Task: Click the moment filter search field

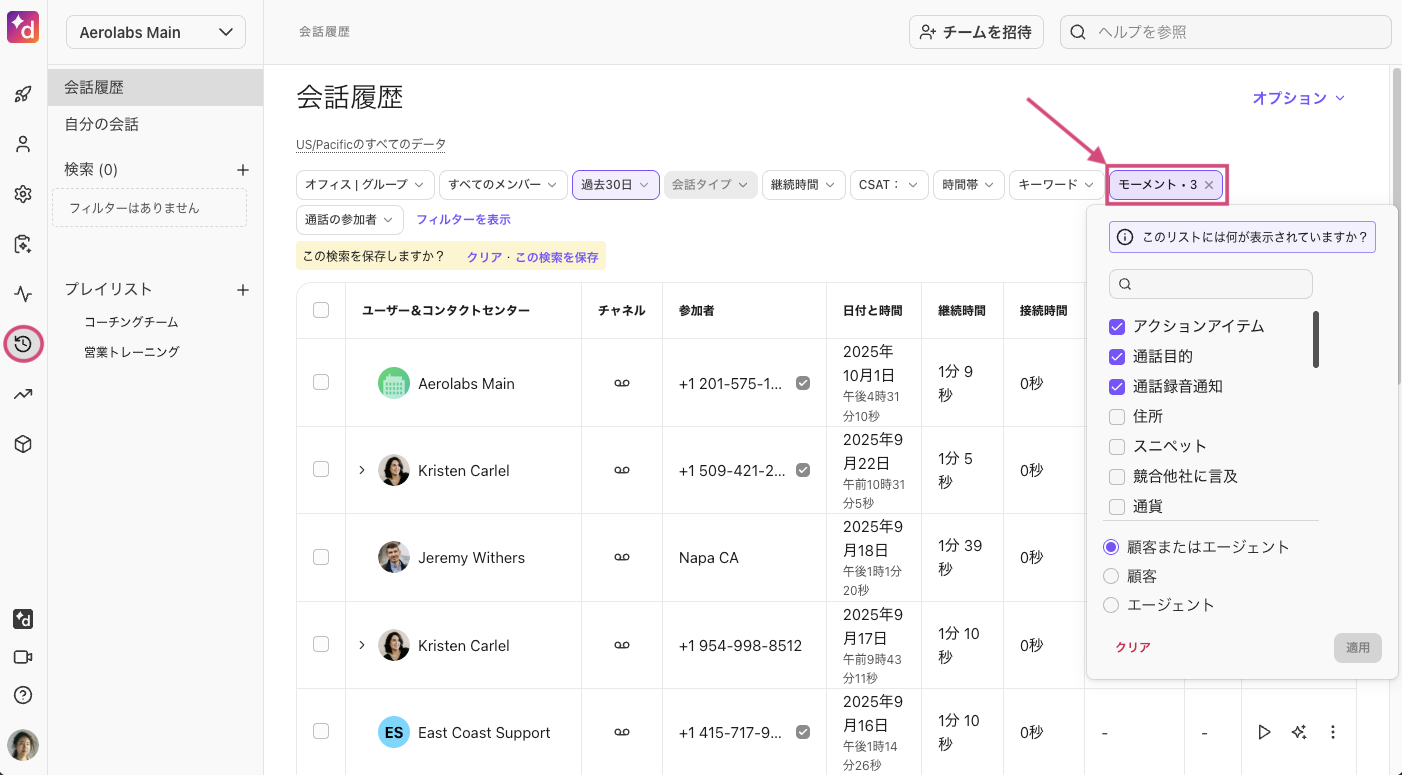Action: [x=1210, y=284]
